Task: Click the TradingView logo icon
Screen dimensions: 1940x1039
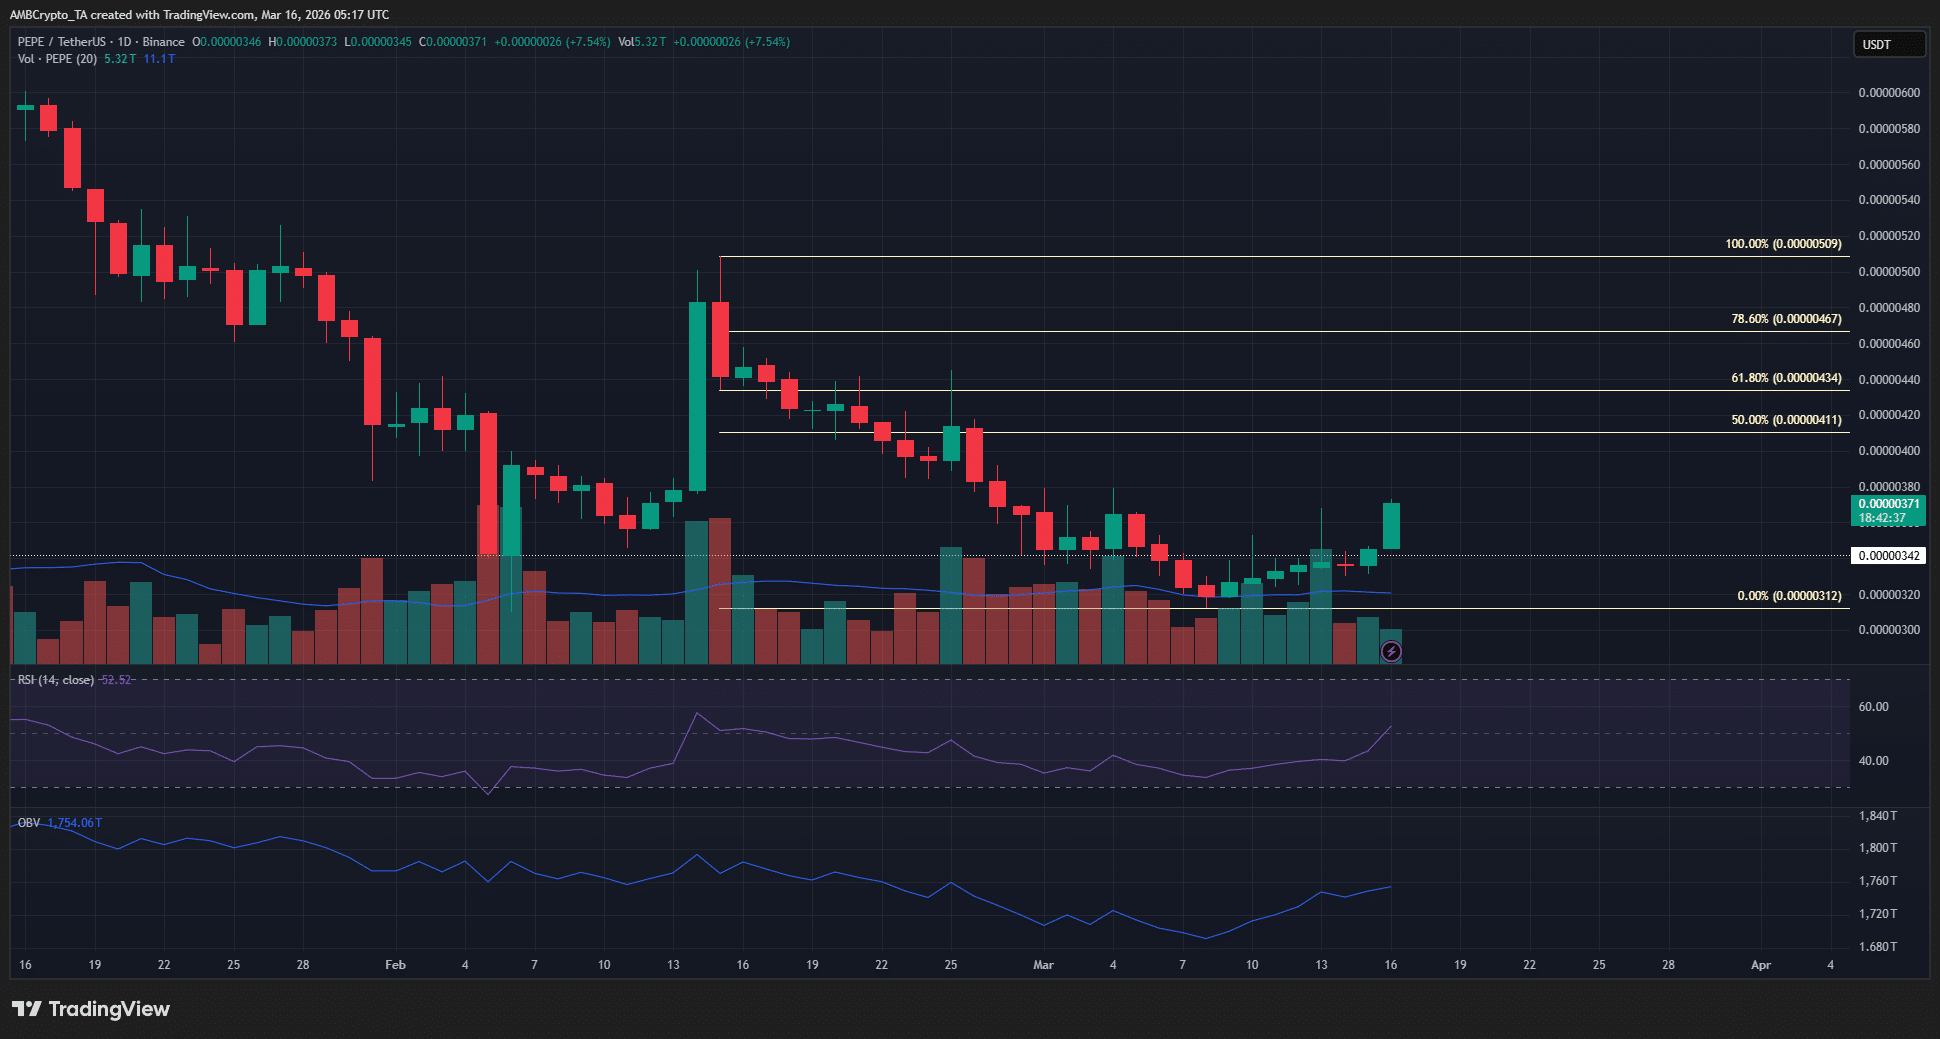Action: pyautogui.click(x=27, y=1009)
